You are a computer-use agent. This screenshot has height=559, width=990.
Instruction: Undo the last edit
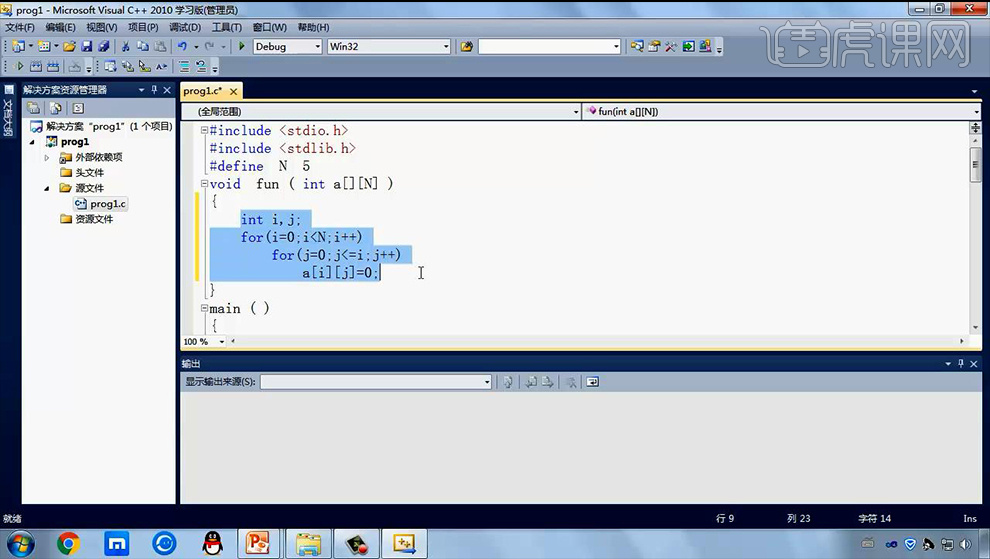click(182, 46)
